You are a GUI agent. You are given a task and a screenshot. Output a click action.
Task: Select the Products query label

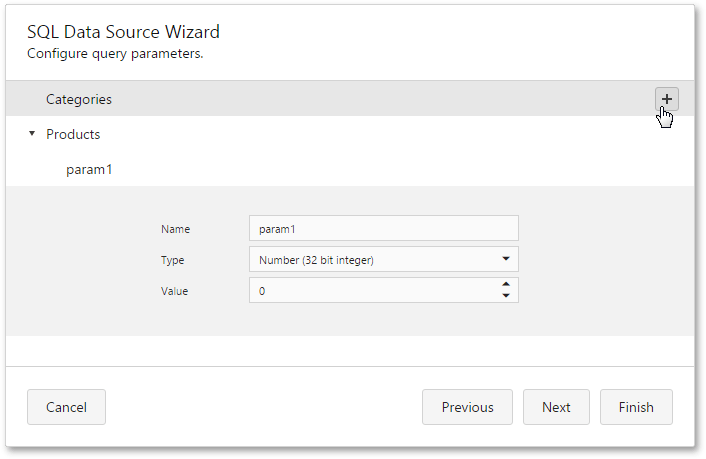pyautogui.click(x=73, y=134)
